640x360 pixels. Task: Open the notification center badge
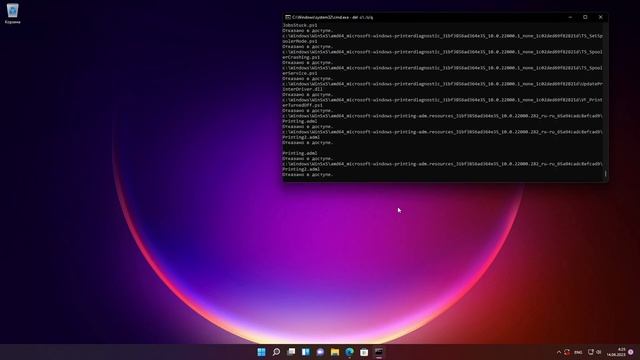(631, 352)
